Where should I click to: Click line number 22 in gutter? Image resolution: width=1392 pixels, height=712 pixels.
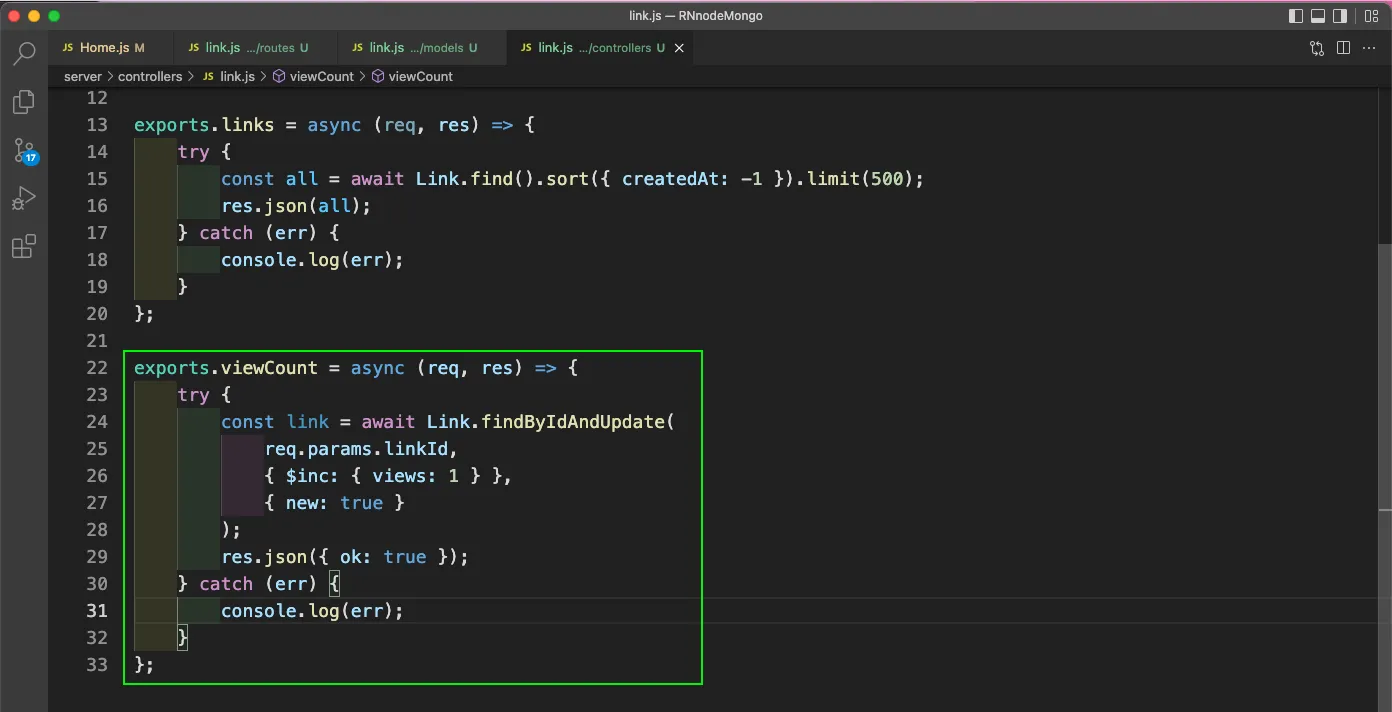click(97, 368)
